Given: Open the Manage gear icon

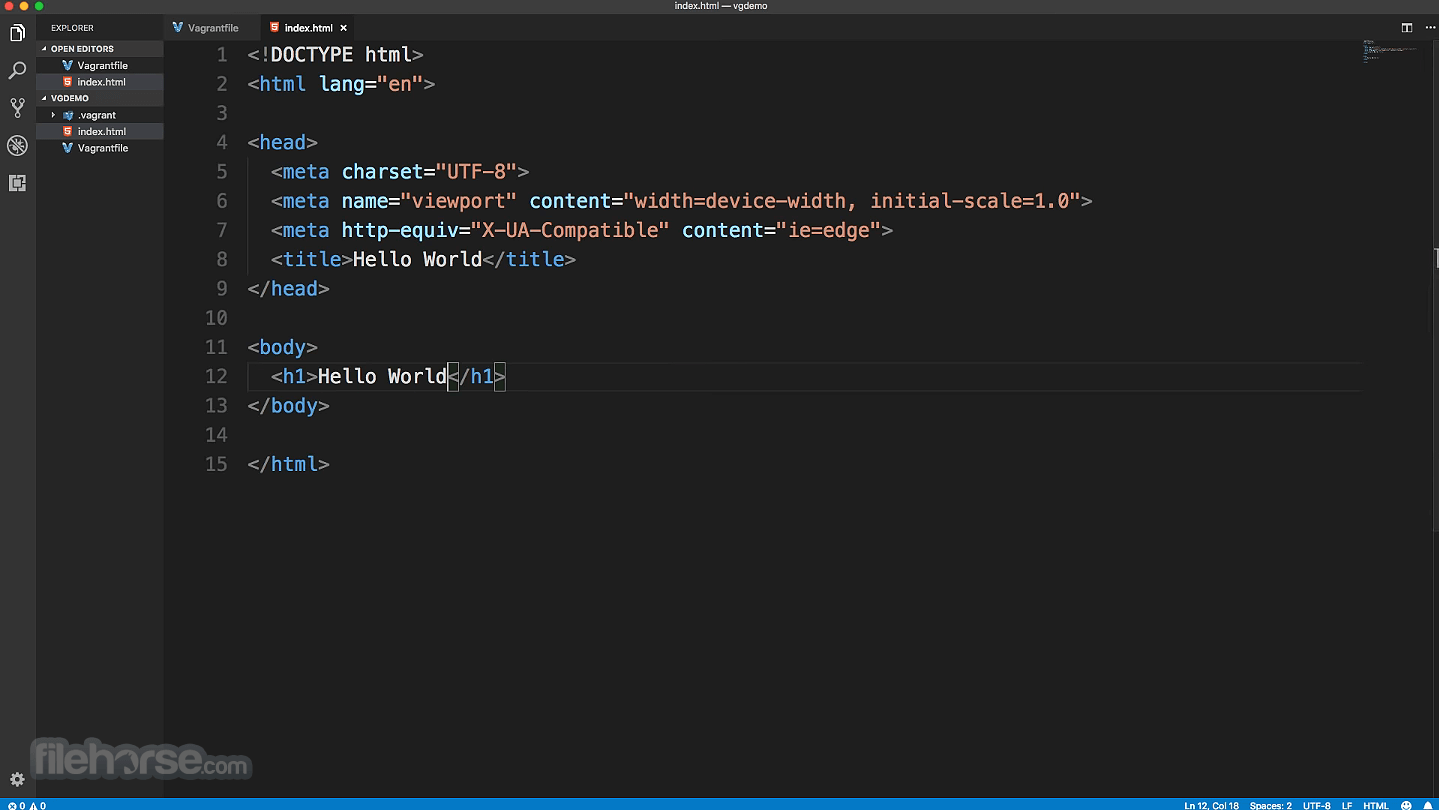Looking at the screenshot, I should coord(17,780).
